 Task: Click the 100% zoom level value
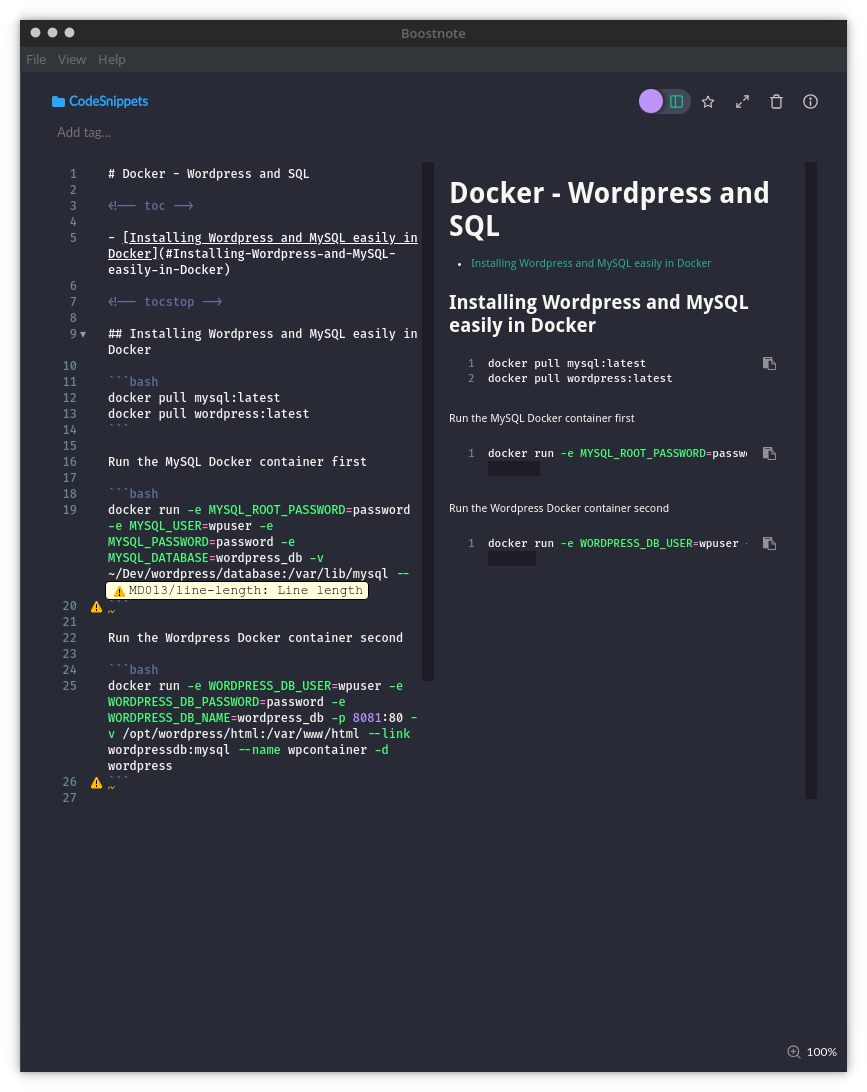coord(822,1052)
